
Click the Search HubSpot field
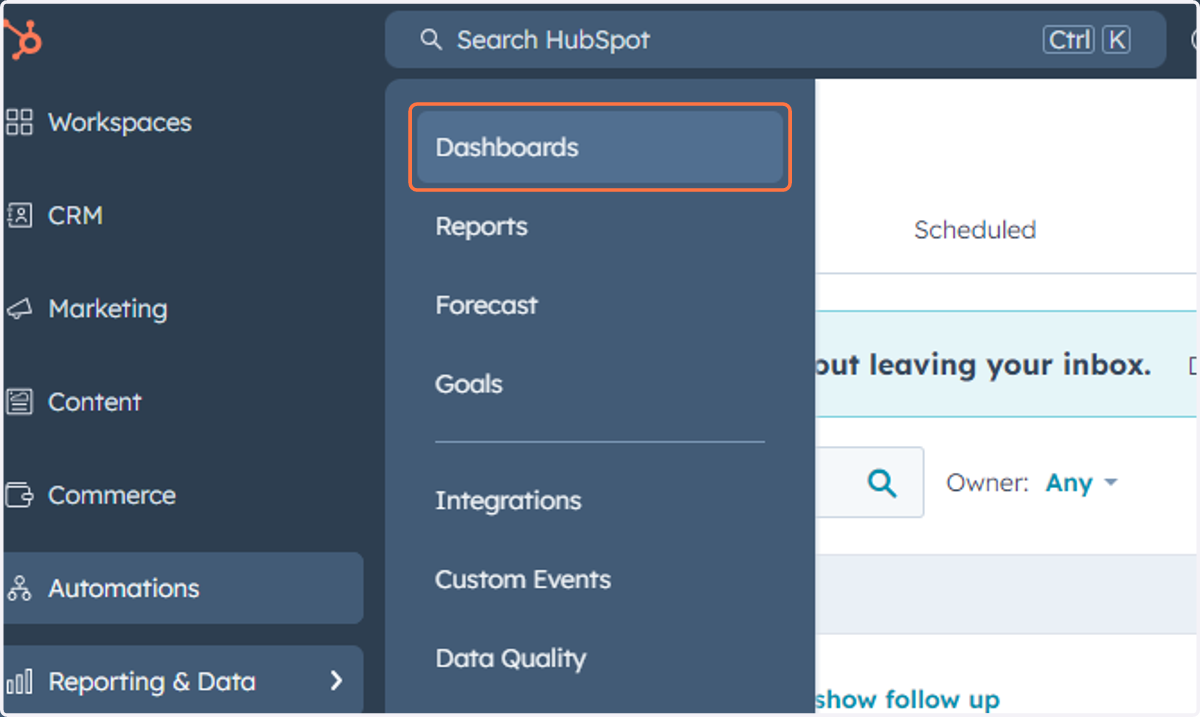pos(775,40)
